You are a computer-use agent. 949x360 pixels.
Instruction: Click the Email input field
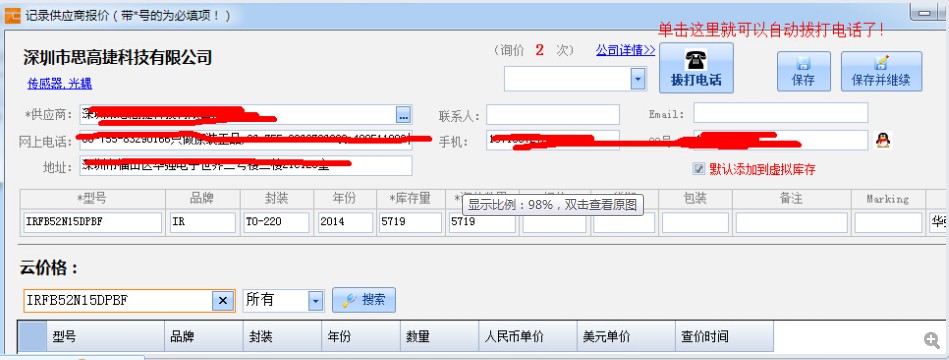[781, 113]
